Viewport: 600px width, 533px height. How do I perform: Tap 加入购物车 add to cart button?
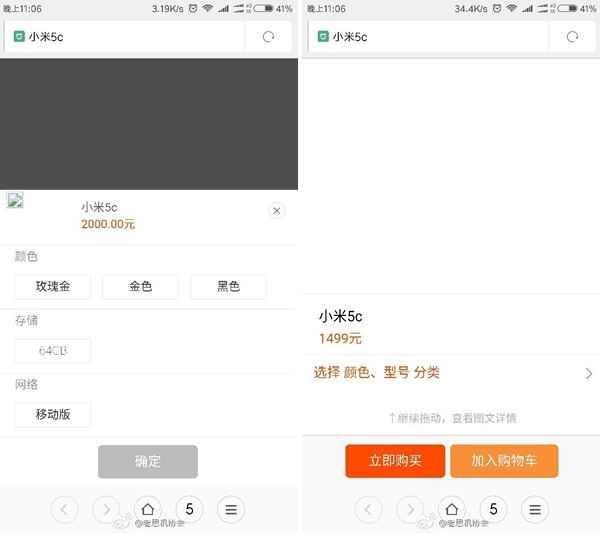(x=504, y=461)
